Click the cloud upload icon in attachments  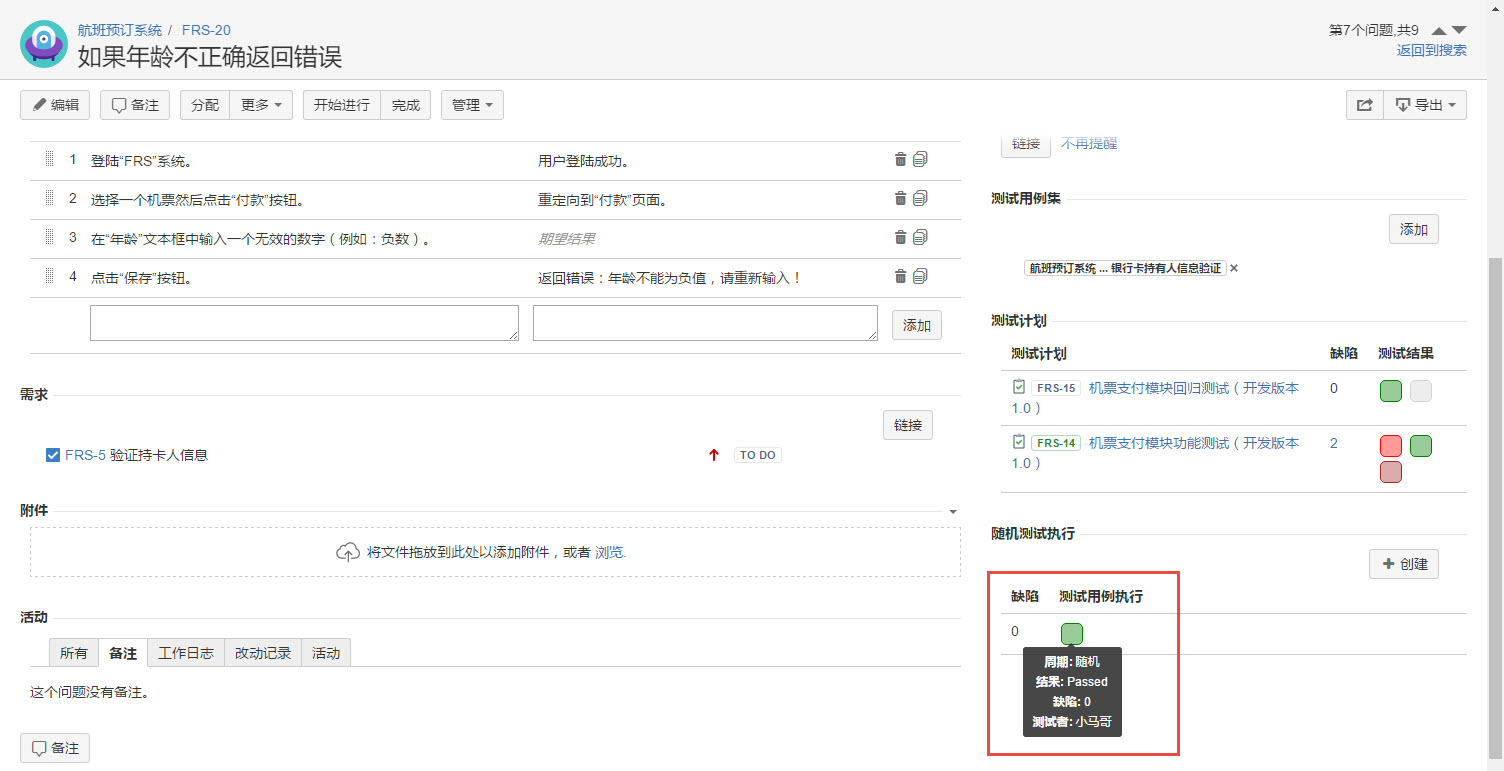(347, 552)
